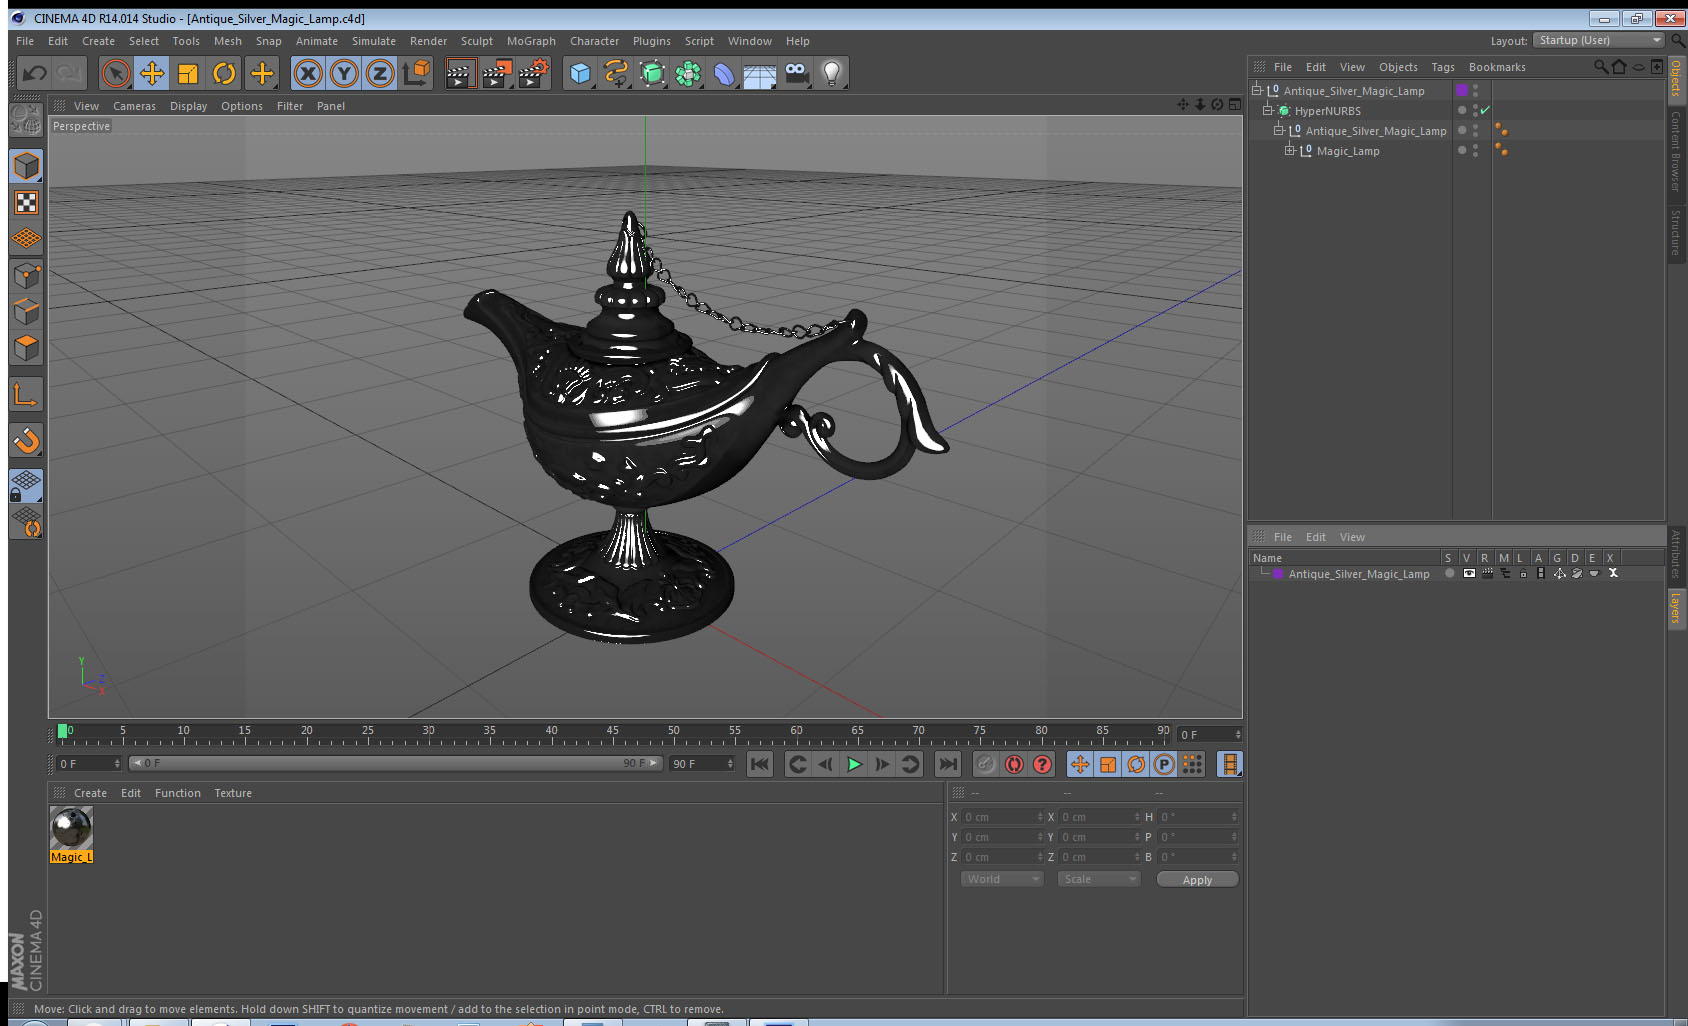The height and width of the screenshot is (1026, 1688).
Task: Open the spline pen tool icon
Action: (x=616, y=73)
